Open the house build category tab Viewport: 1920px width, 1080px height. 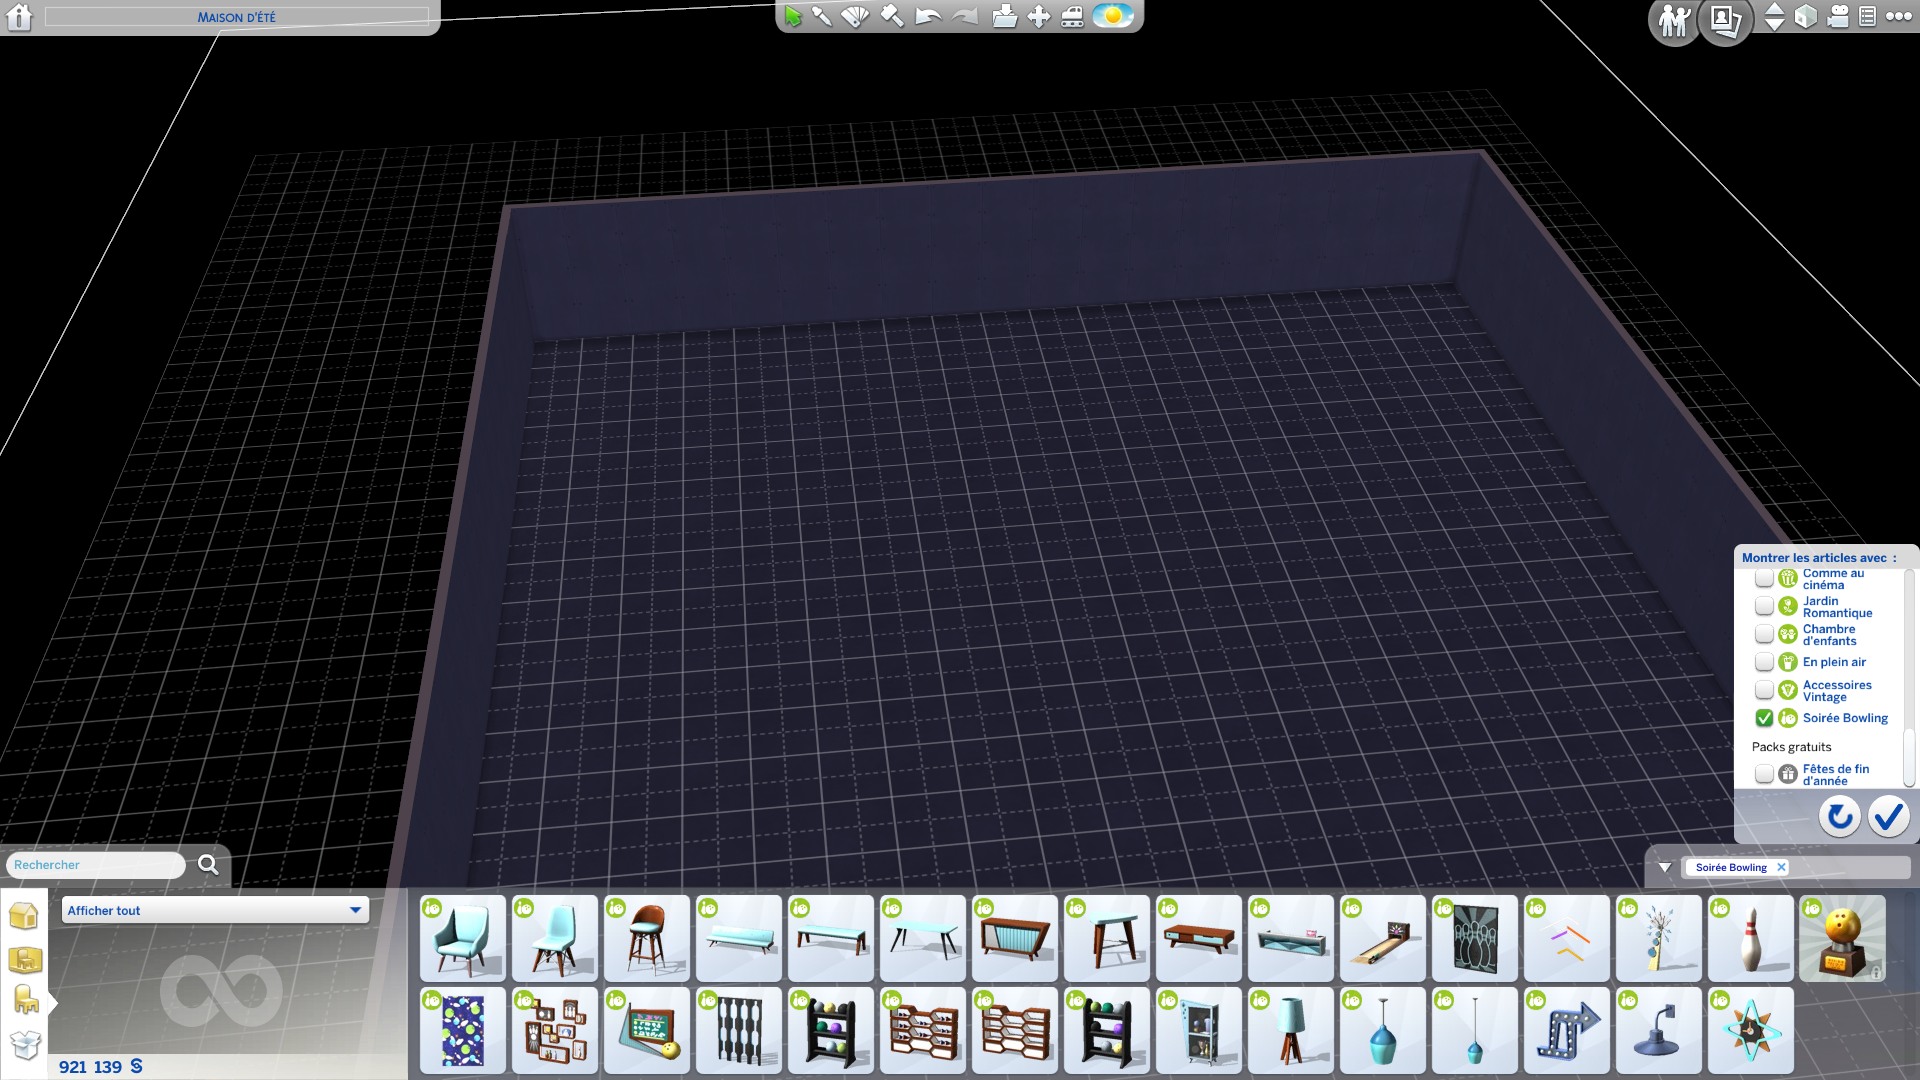point(24,915)
